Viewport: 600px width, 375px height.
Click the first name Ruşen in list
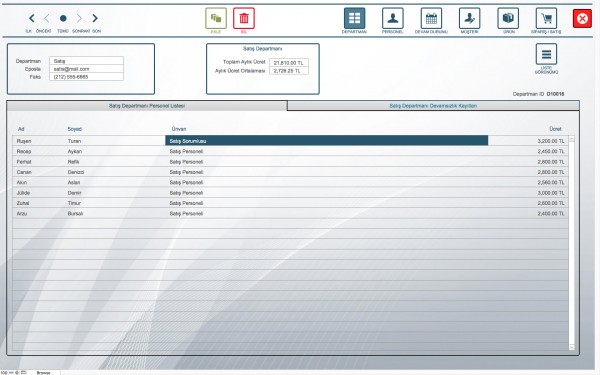[x=24, y=141]
